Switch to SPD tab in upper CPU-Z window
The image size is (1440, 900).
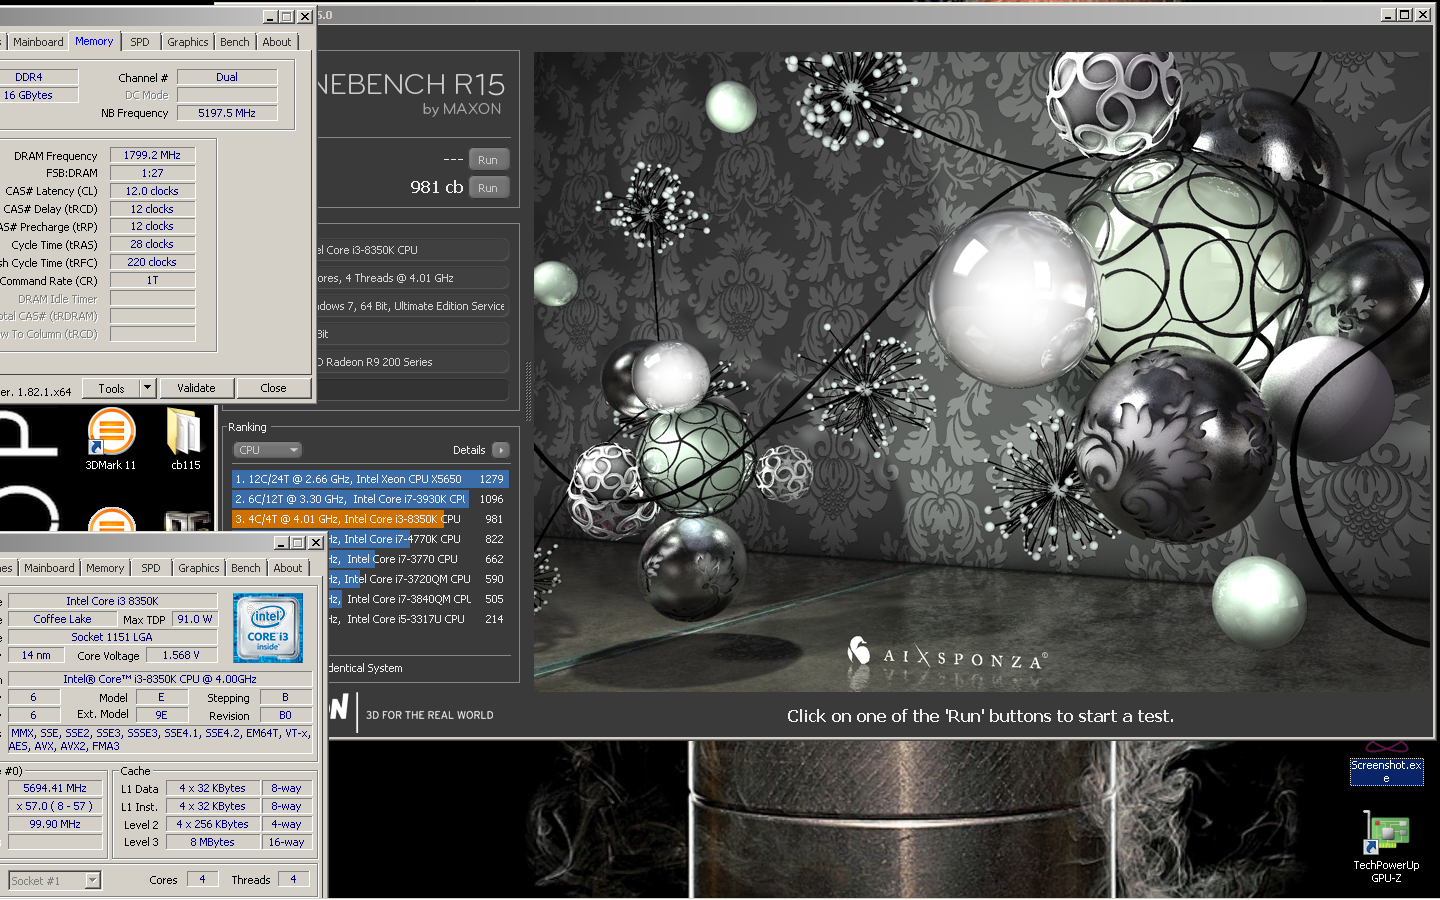tap(140, 42)
